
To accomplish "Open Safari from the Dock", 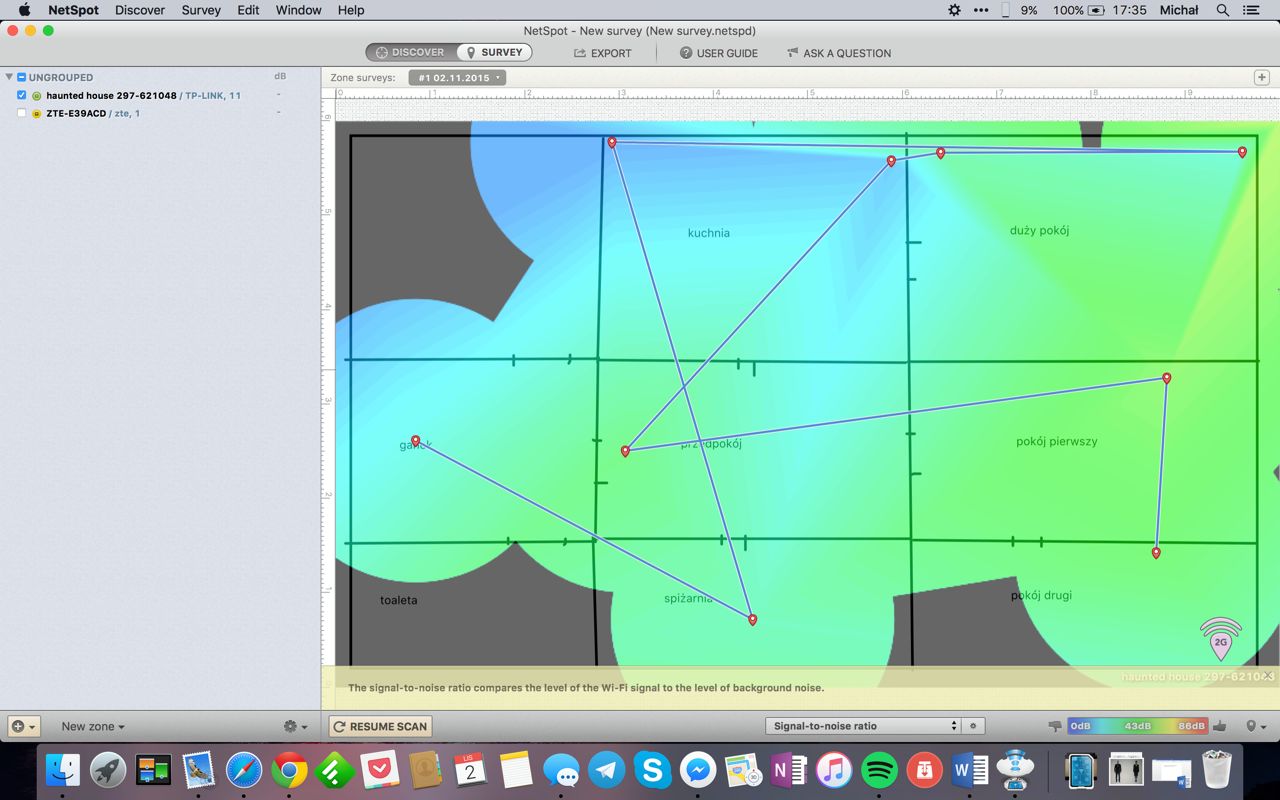I will [x=244, y=770].
